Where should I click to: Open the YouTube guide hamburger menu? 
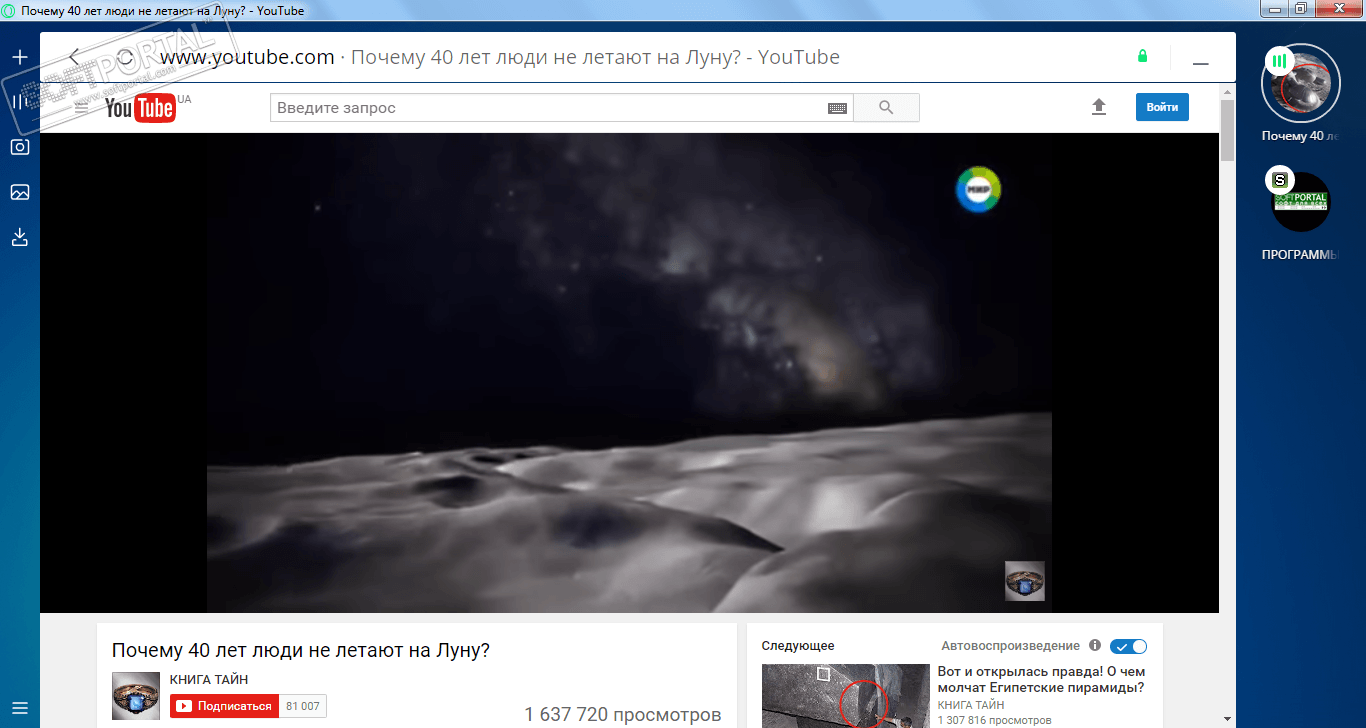pos(82,107)
